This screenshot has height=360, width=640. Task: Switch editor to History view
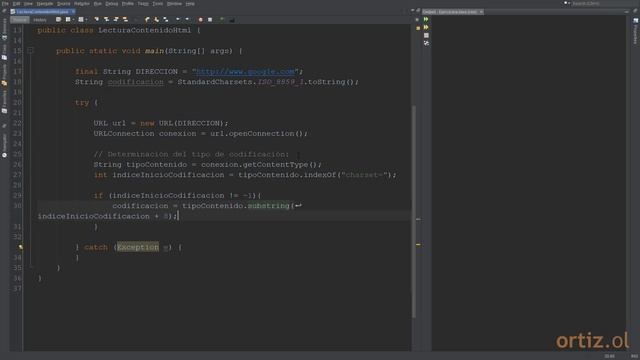tap(40, 20)
